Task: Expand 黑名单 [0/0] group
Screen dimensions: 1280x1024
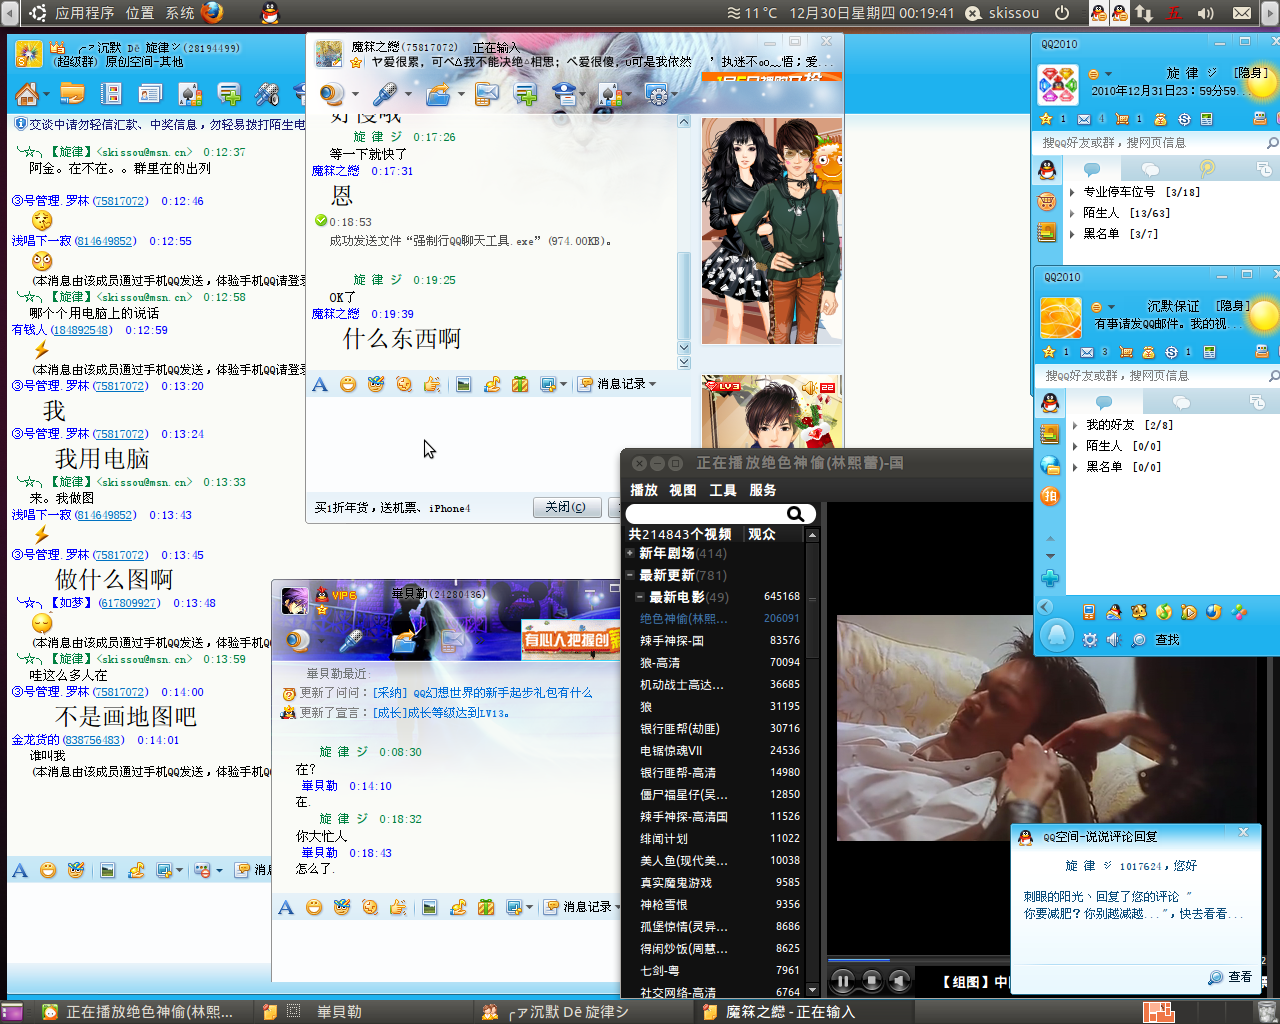Action: coord(1075,467)
